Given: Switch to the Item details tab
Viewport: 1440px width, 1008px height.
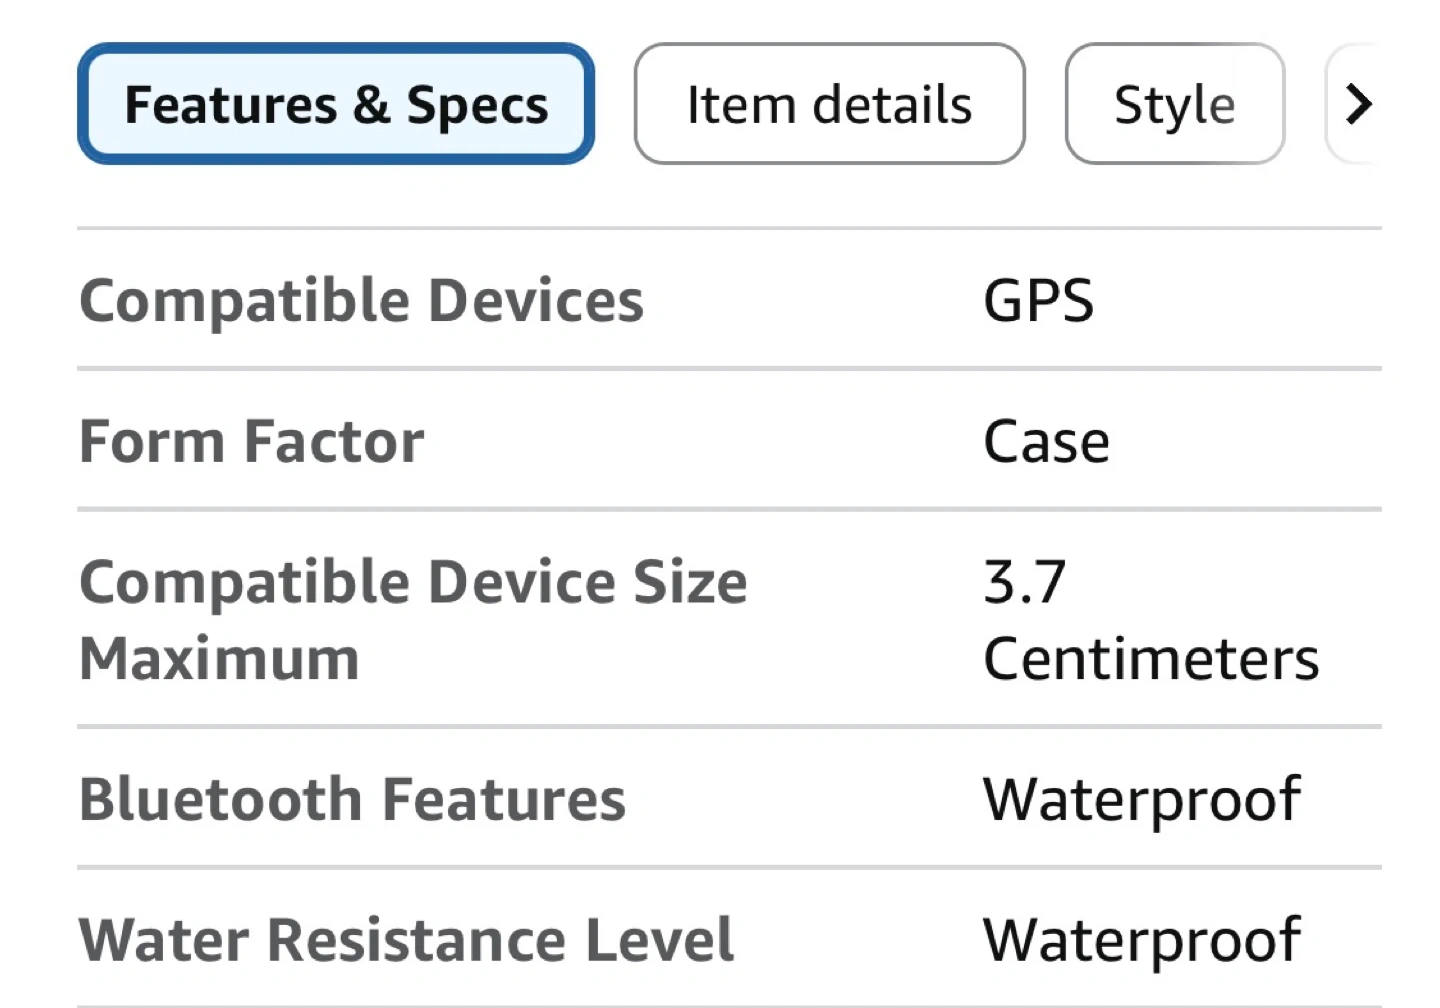Looking at the screenshot, I should (829, 104).
